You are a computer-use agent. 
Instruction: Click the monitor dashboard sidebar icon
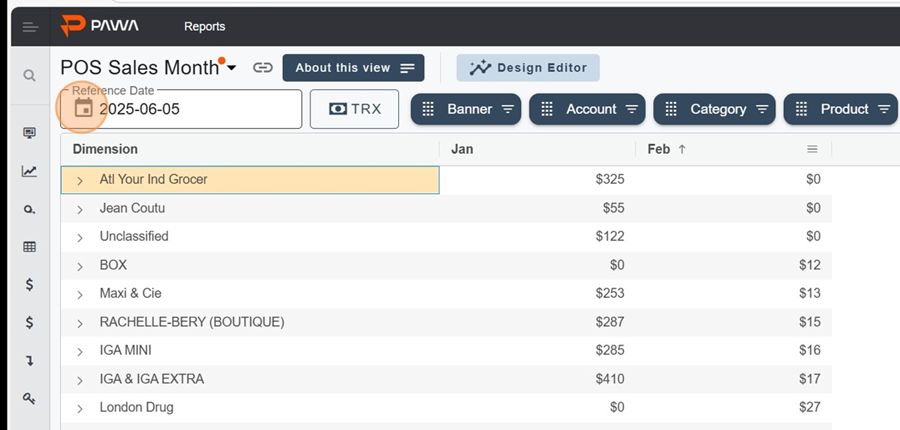point(29,133)
